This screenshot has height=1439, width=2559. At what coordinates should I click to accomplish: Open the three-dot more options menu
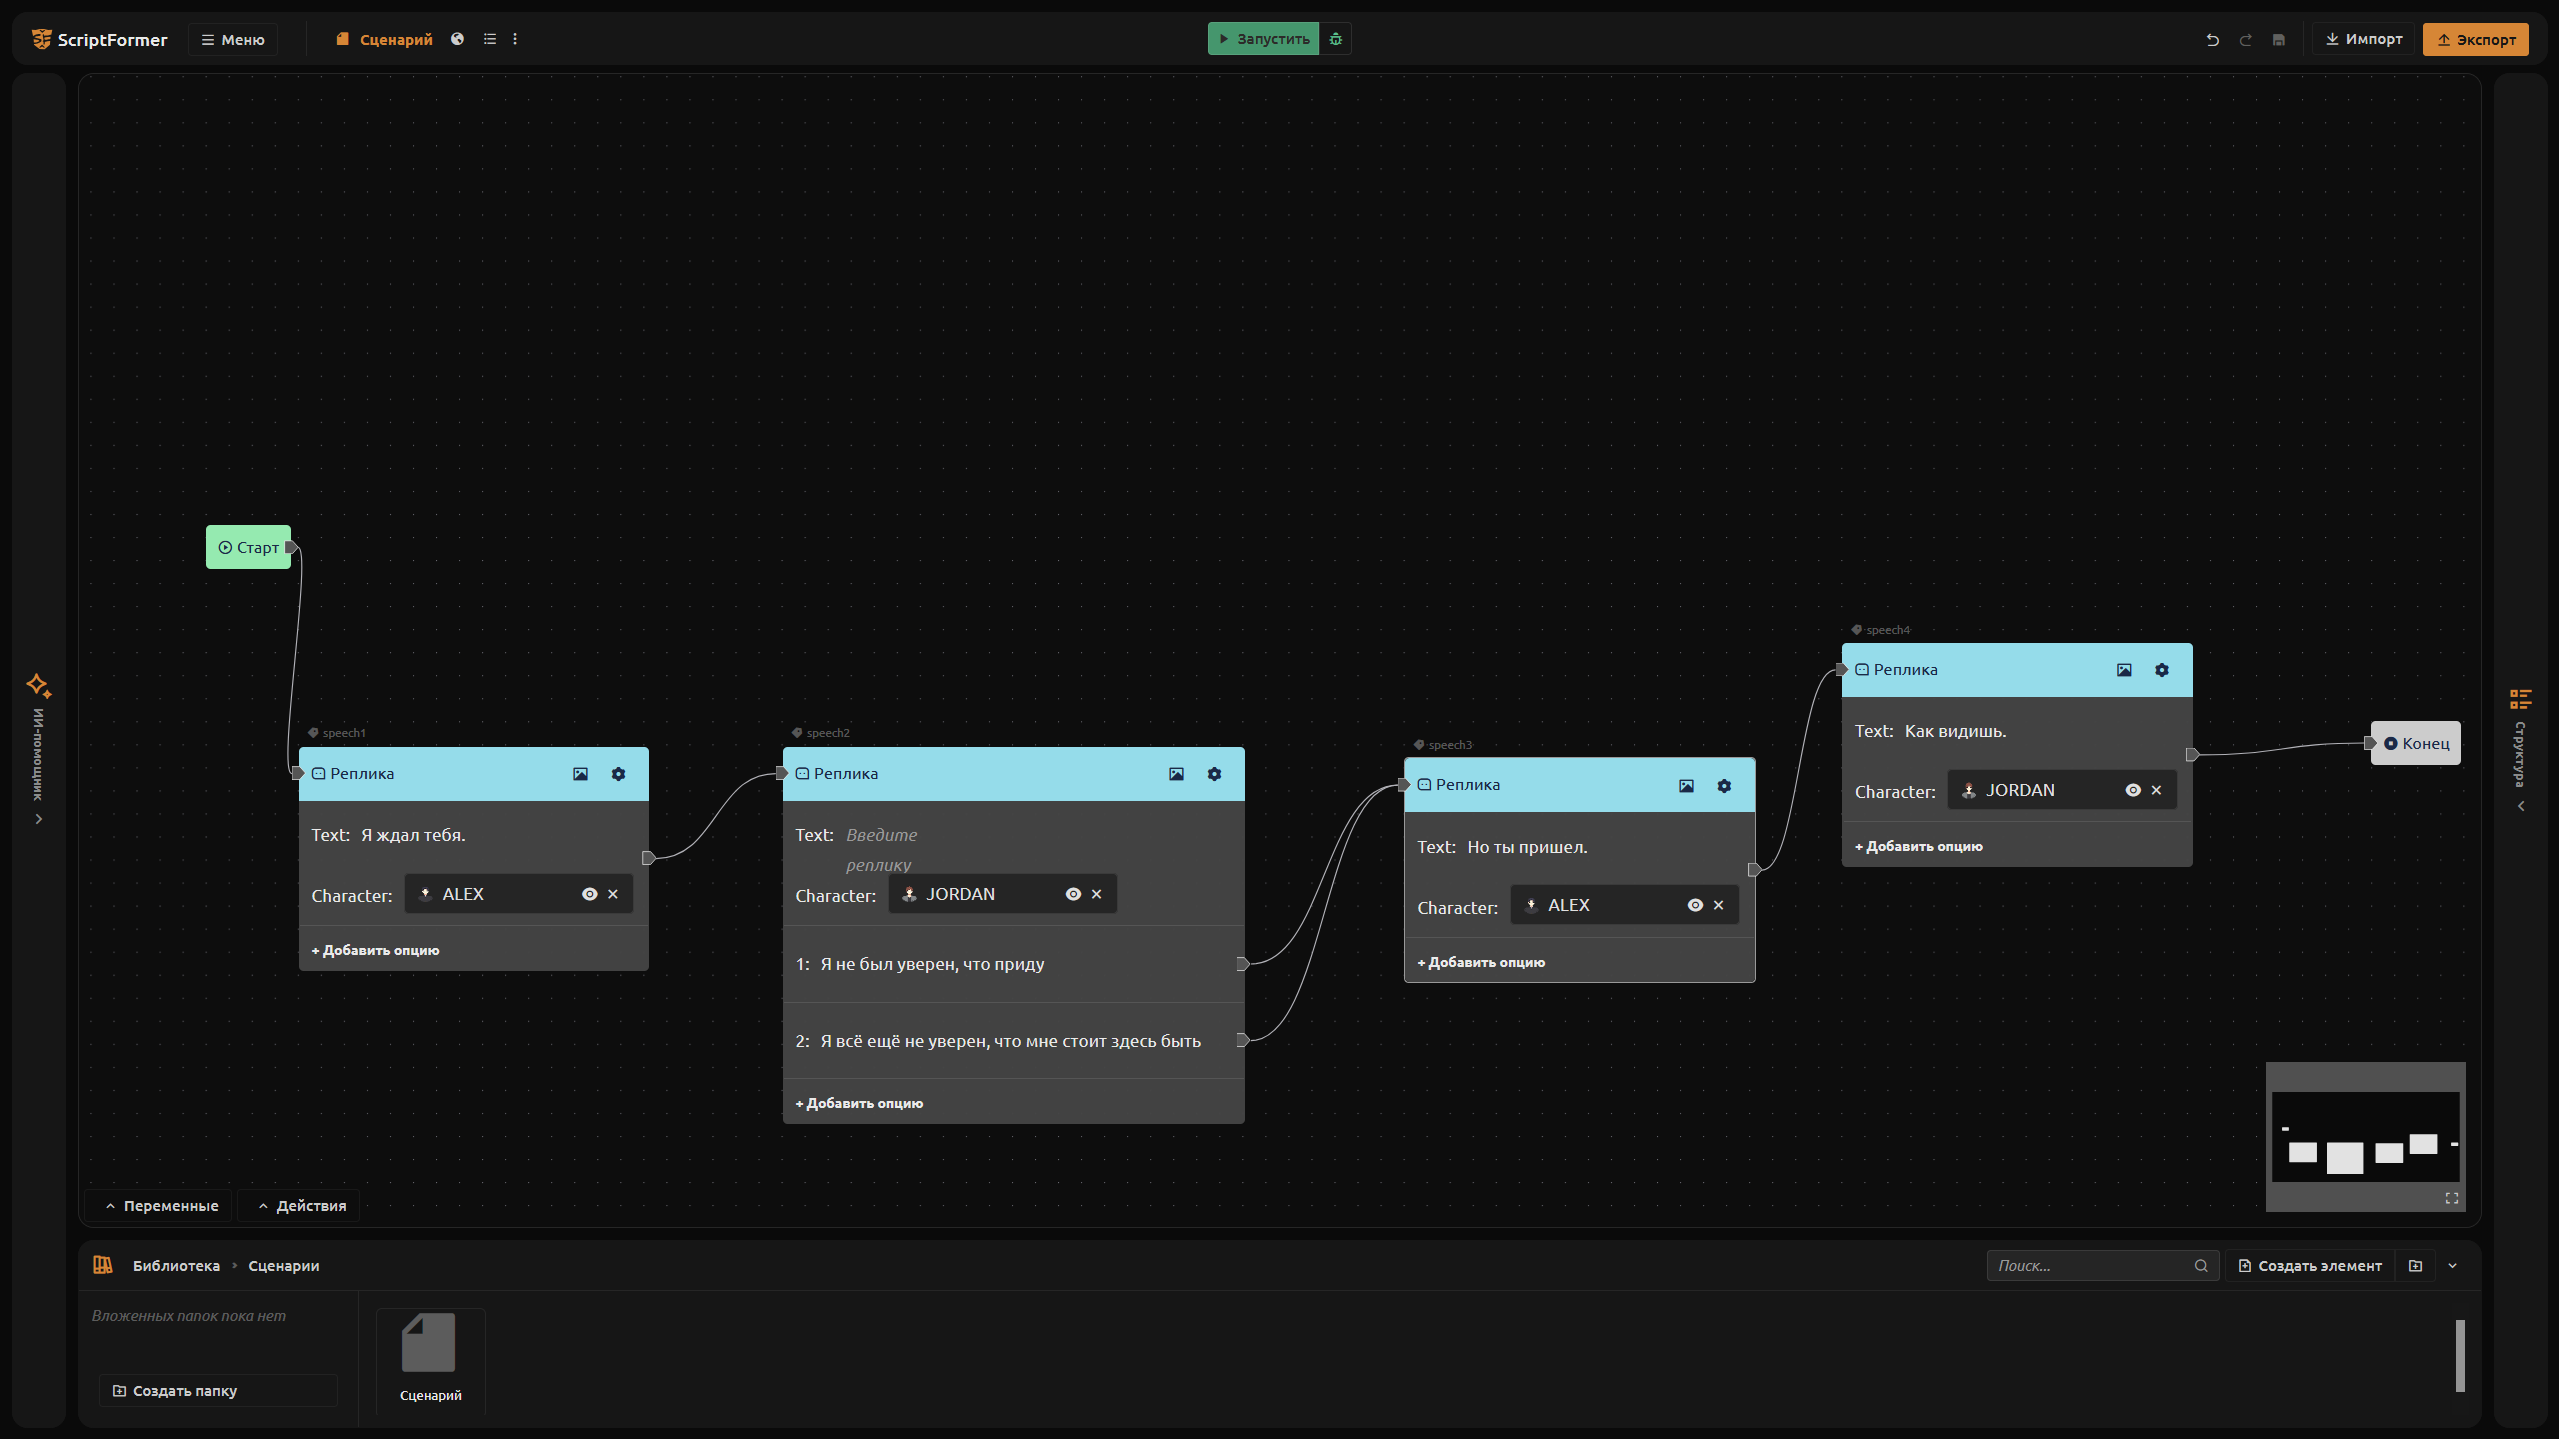click(515, 39)
